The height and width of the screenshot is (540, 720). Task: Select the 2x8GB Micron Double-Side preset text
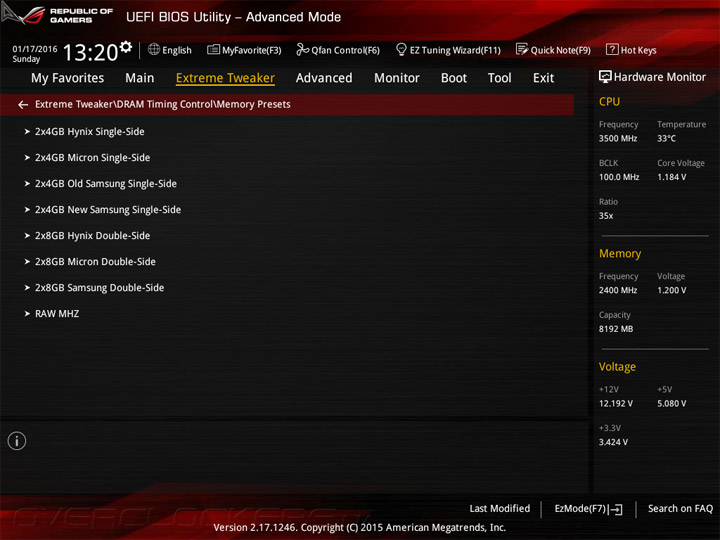(95, 262)
